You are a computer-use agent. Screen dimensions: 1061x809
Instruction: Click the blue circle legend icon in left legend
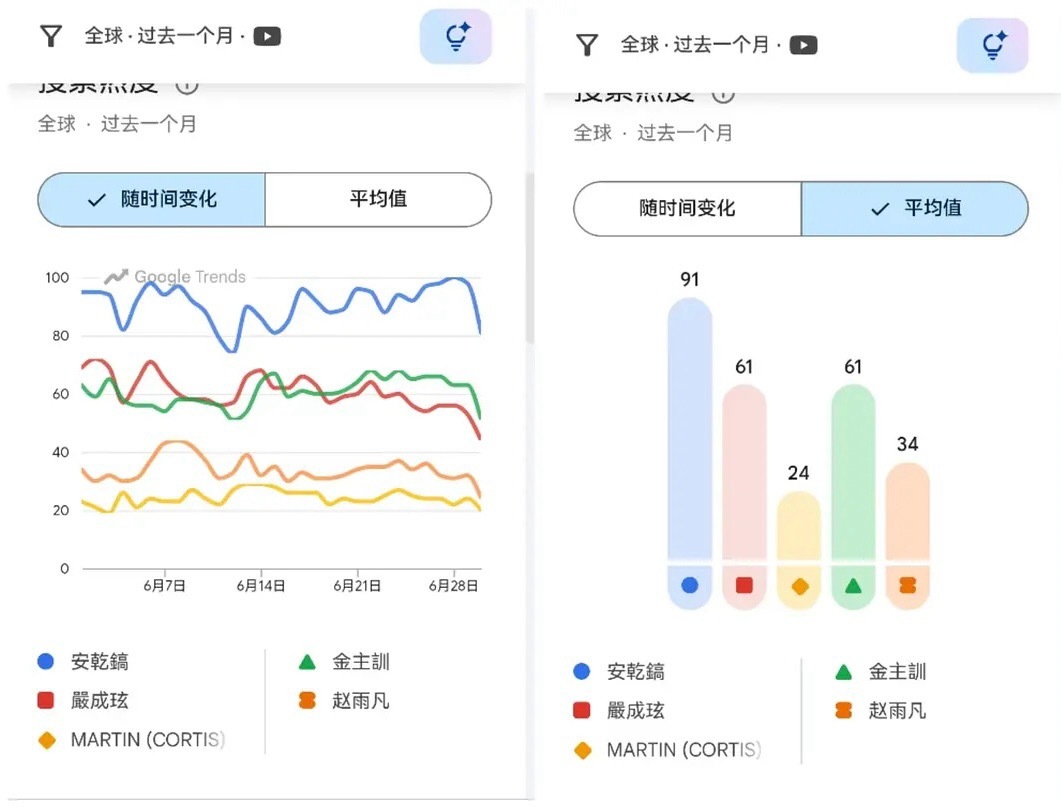tap(45, 661)
